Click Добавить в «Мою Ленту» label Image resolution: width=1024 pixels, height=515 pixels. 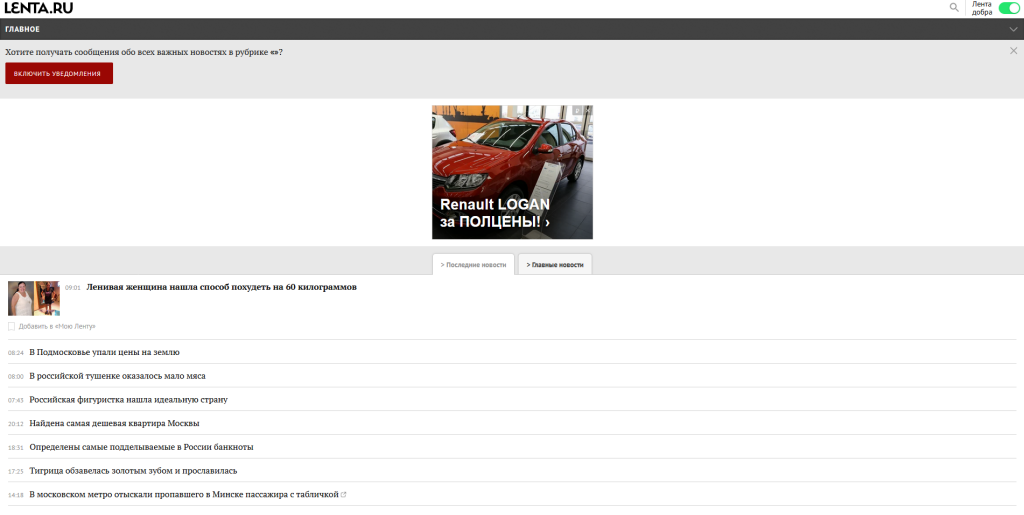[x=57, y=326]
